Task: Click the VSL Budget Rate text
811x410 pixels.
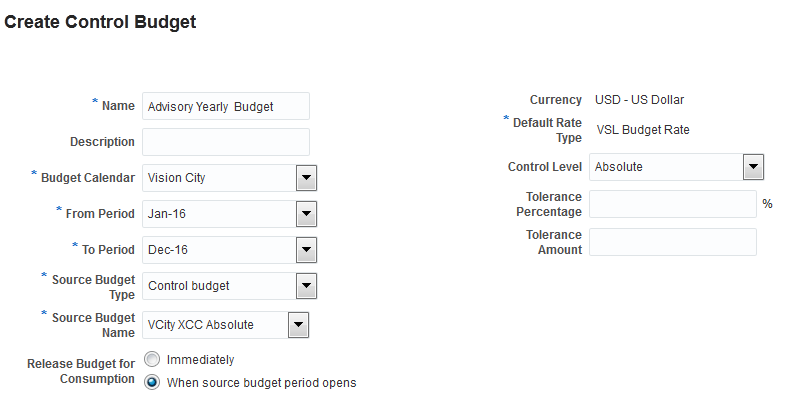Action: click(x=643, y=129)
